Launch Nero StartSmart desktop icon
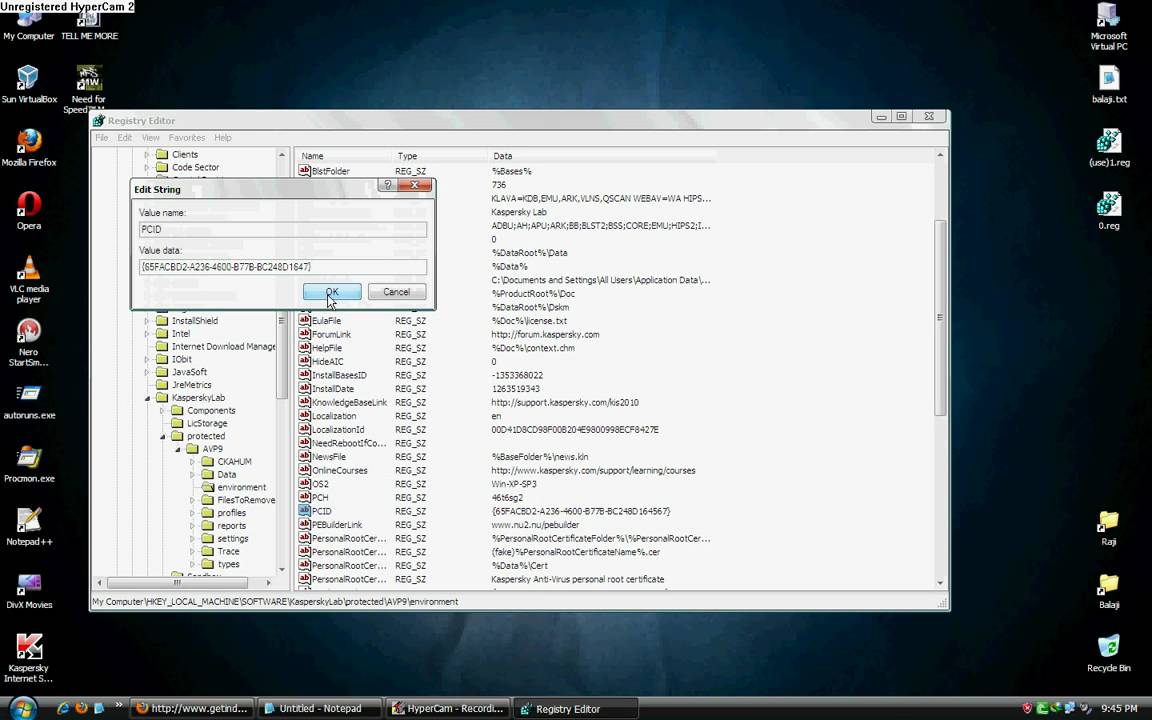This screenshot has width=1152, height=720. pyautogui.click(x=29, y=342)
